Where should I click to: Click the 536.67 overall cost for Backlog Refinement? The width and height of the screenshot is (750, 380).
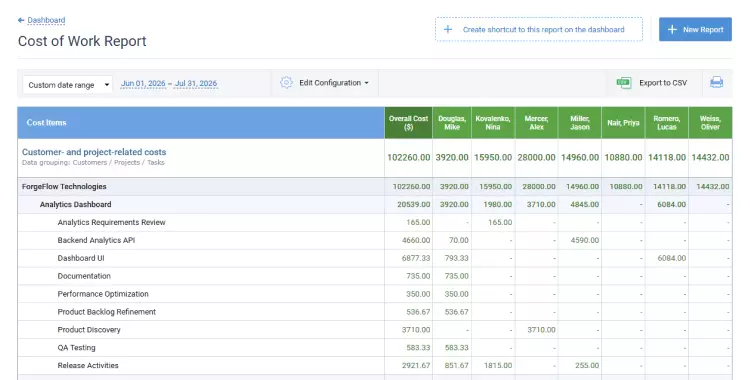point(418,312)
